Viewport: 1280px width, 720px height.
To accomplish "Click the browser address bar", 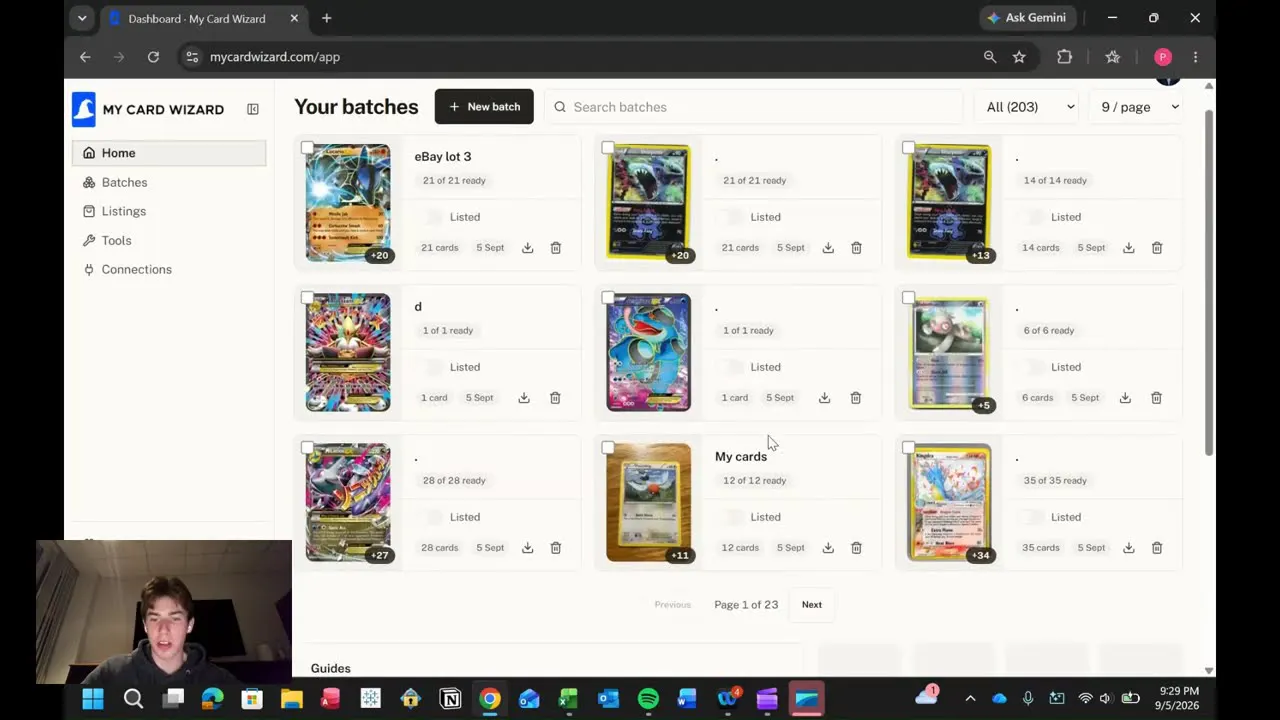I will coord(575,57).
